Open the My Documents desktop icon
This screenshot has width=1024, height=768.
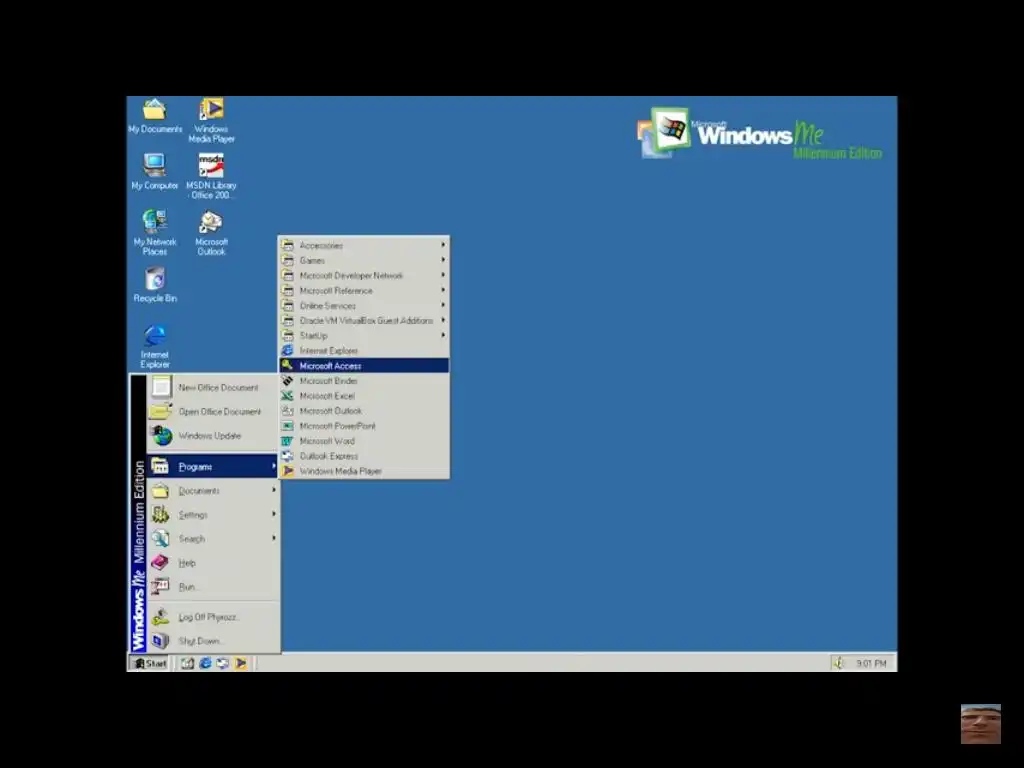coord(155,116)
